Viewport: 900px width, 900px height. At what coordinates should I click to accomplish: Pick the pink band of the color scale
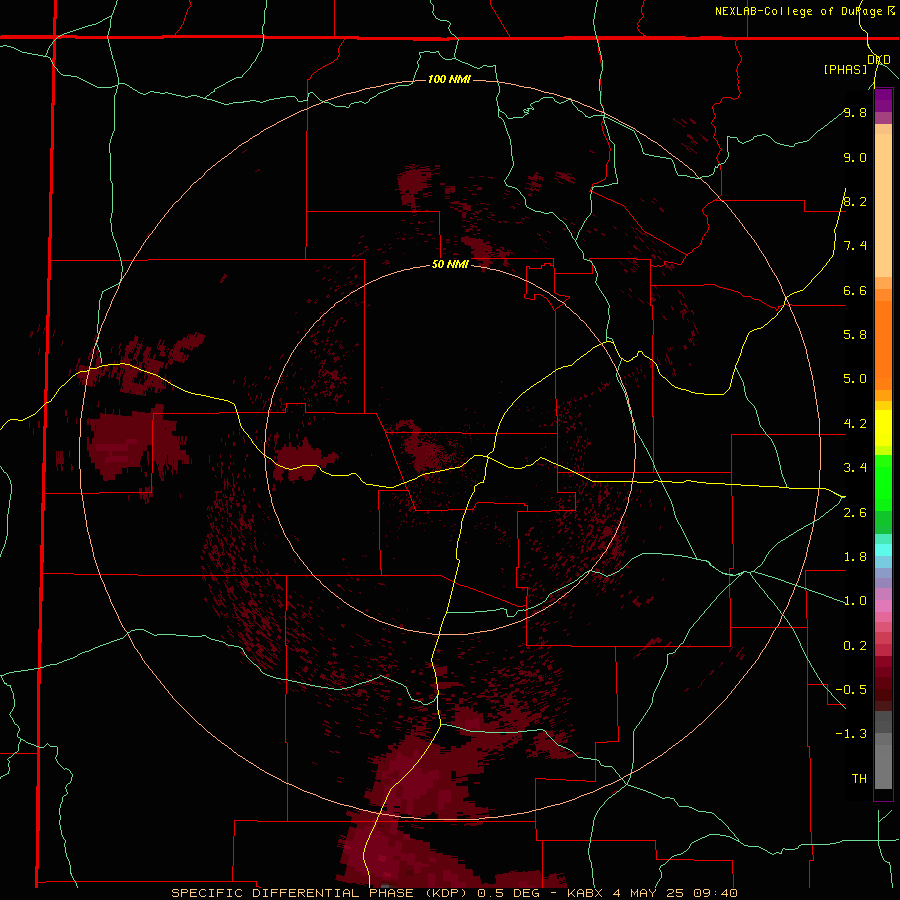tap(883, 606)
